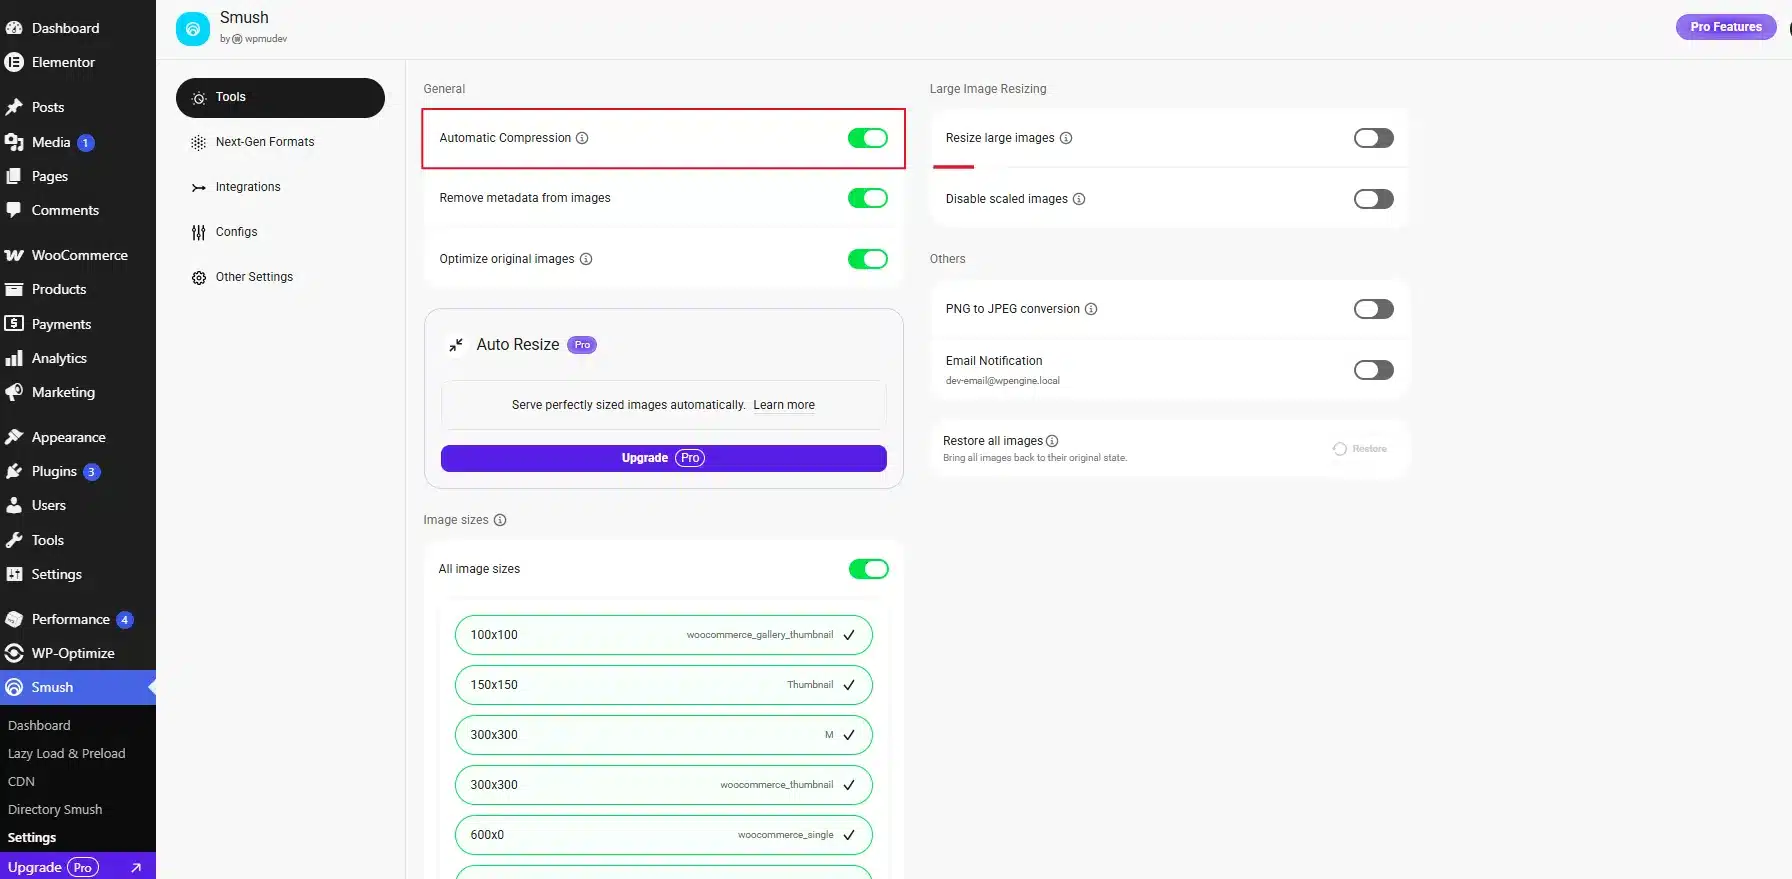Image resolution: width=1792 pixels, height=879 pixels.
Task: Toggle All image sizes switch
Action: point(868,569)
